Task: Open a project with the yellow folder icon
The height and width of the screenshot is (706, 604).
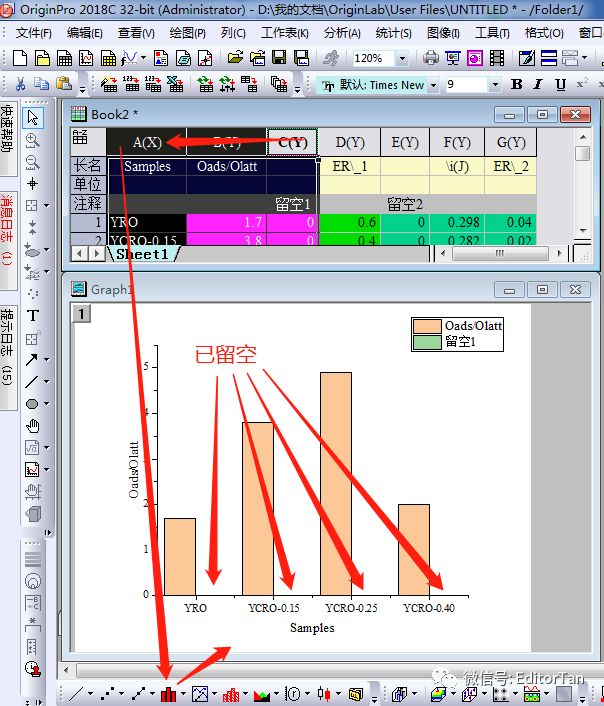Action: pos(235,58)
